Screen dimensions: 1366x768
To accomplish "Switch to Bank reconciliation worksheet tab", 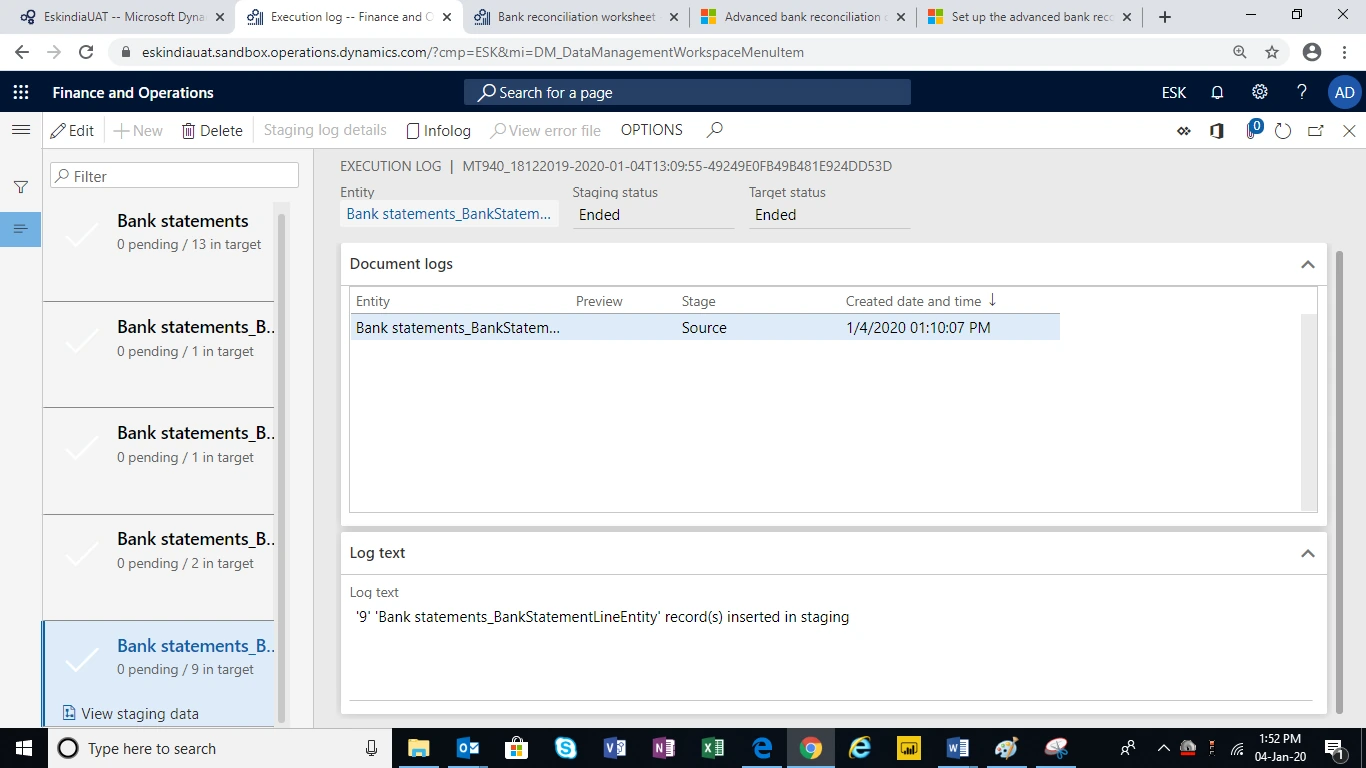I will (576, 17).
